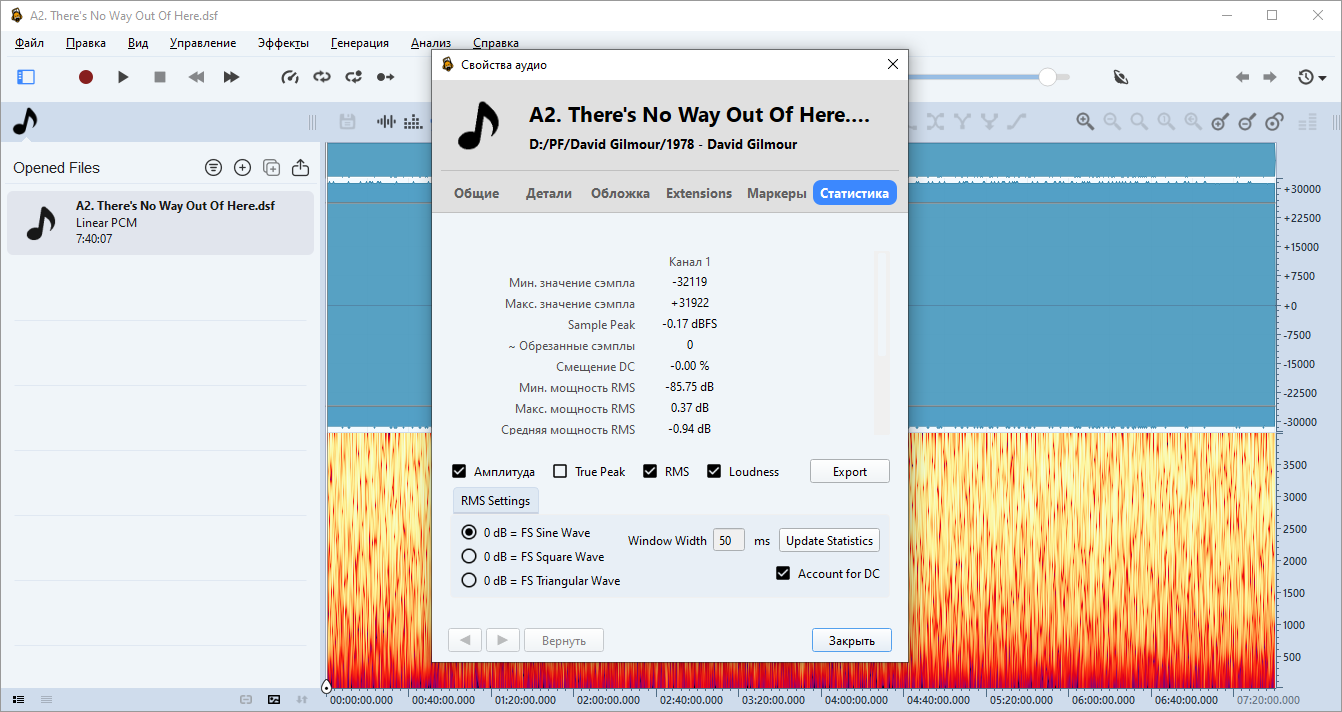
Task: Click the volume slider handle in toolbar
Action: coord(1047,77)
